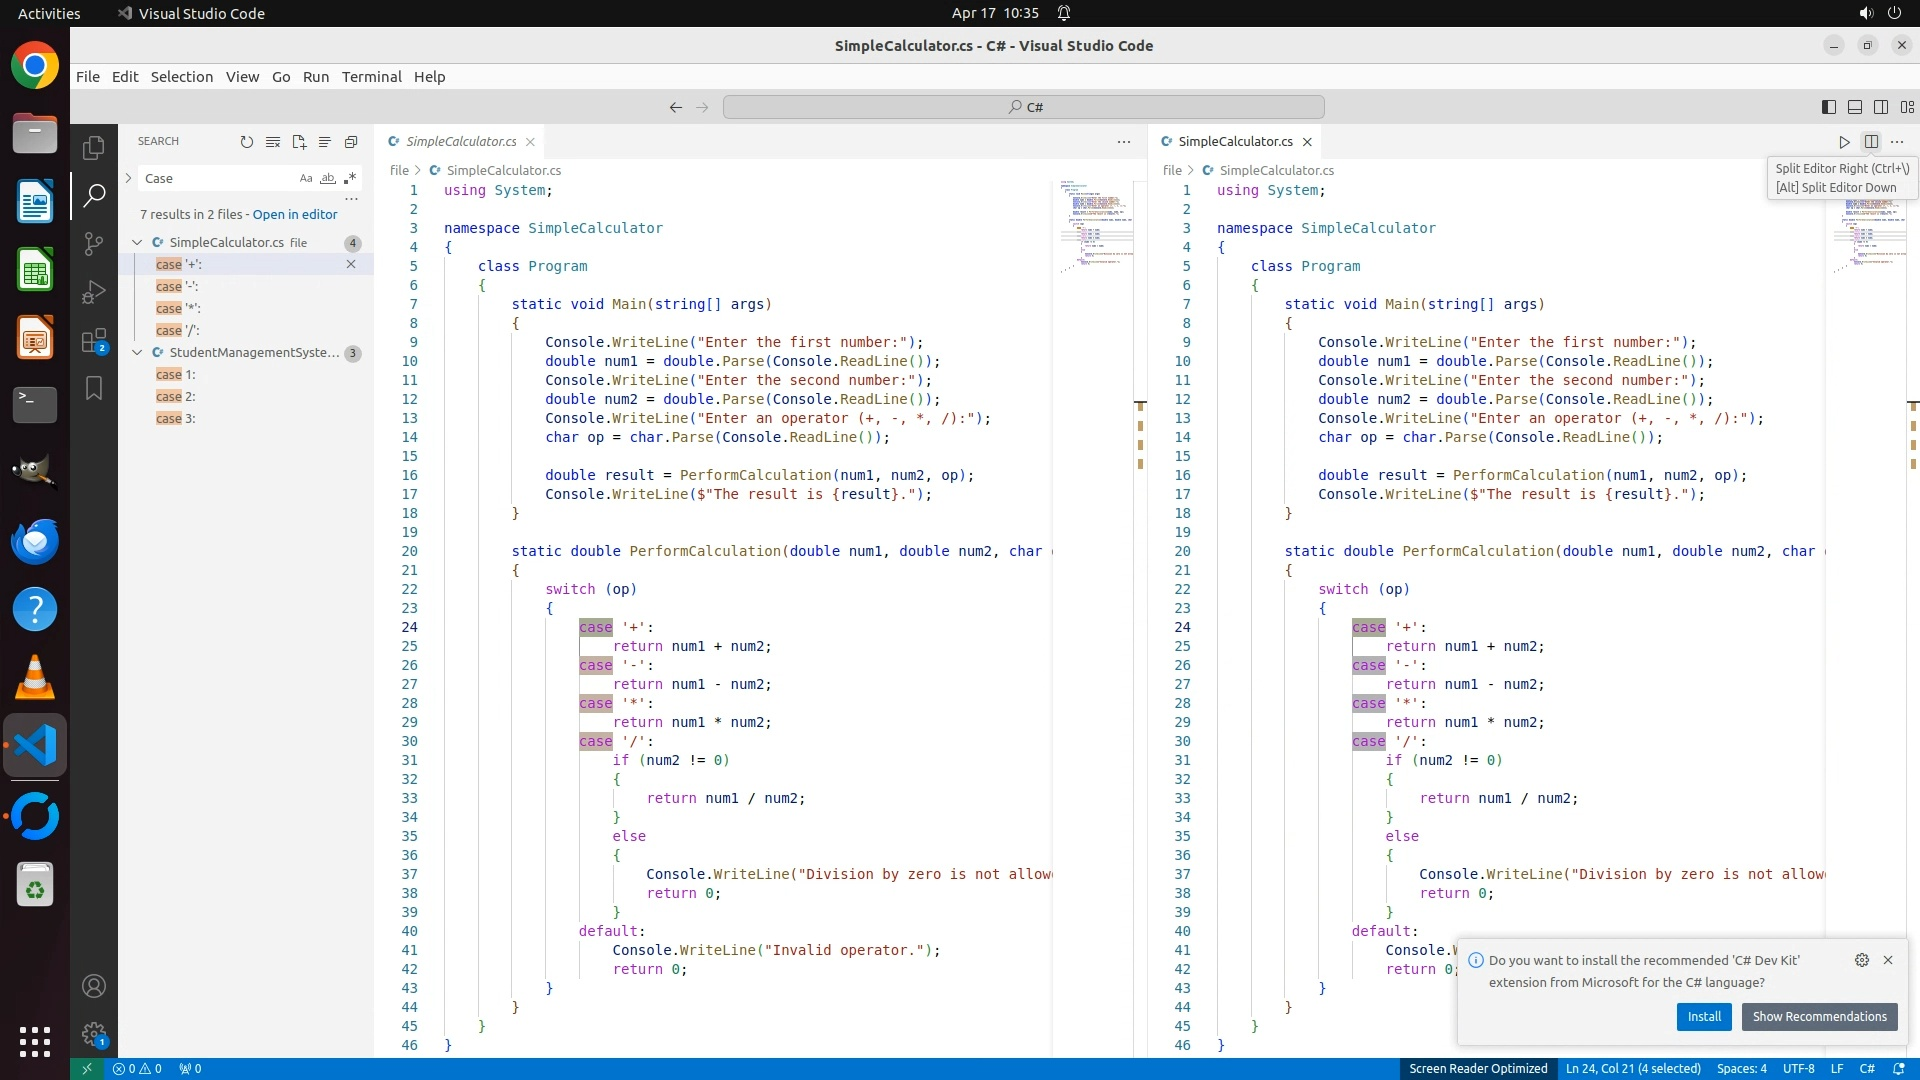Click the Open in editor link
The image size is (1920, 1080).
pyautogui.click(x=295, y=214)
